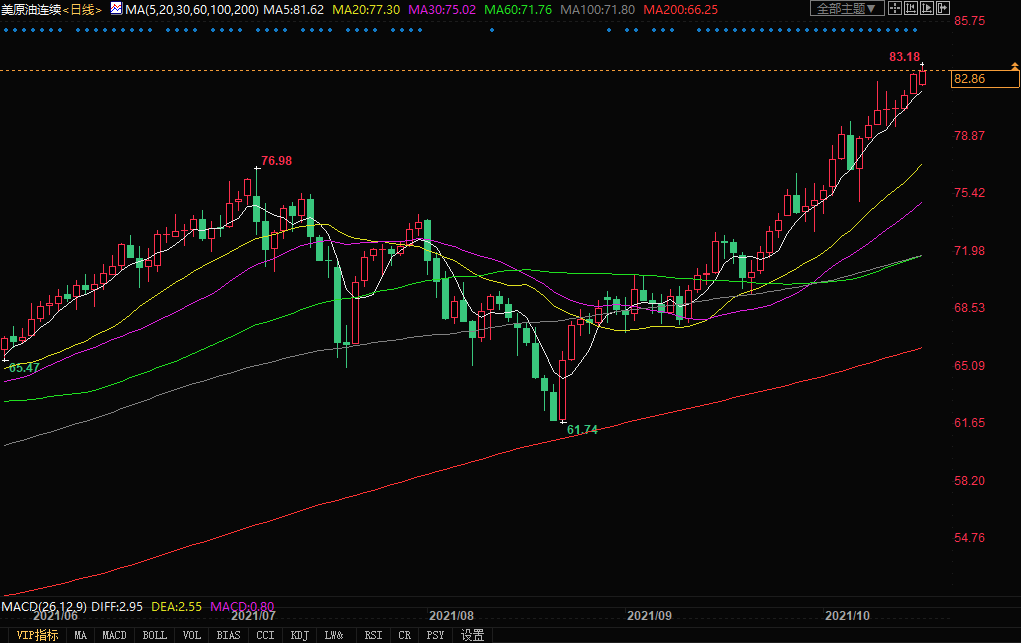The height and width of the screenshot is (643, 1021).
Task: Click the candlestick low marked 61.74
Action: pyautogui.click(x=563, y=422)
